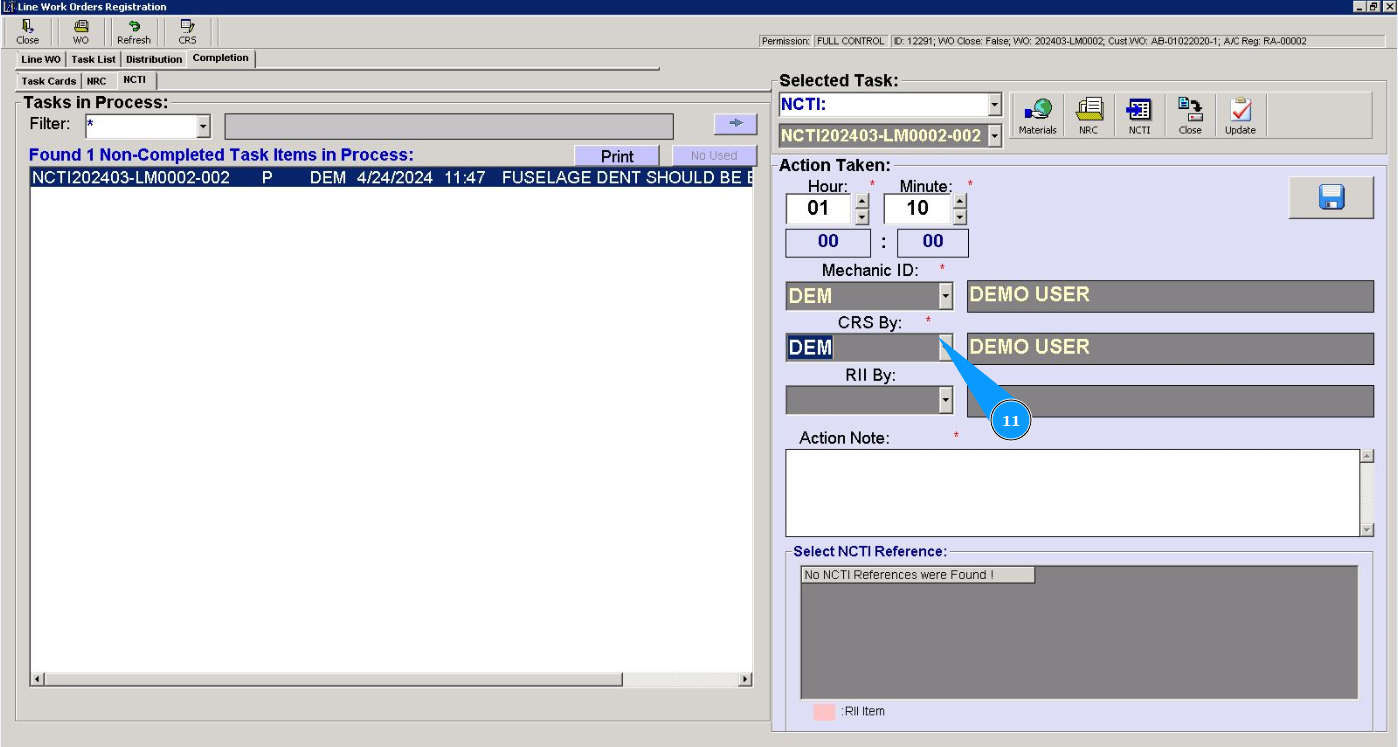
Task: Click the Print button
Action: [x=617, y=156]
